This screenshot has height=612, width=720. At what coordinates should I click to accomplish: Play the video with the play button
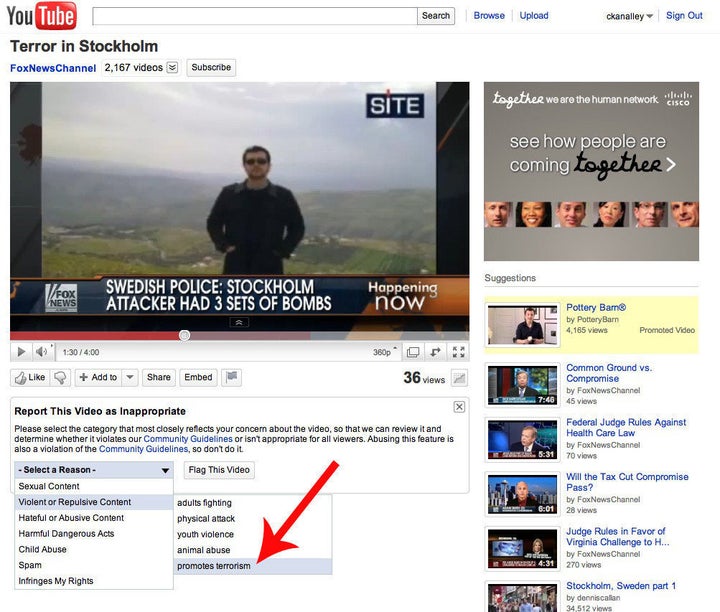tap(21, 352)
